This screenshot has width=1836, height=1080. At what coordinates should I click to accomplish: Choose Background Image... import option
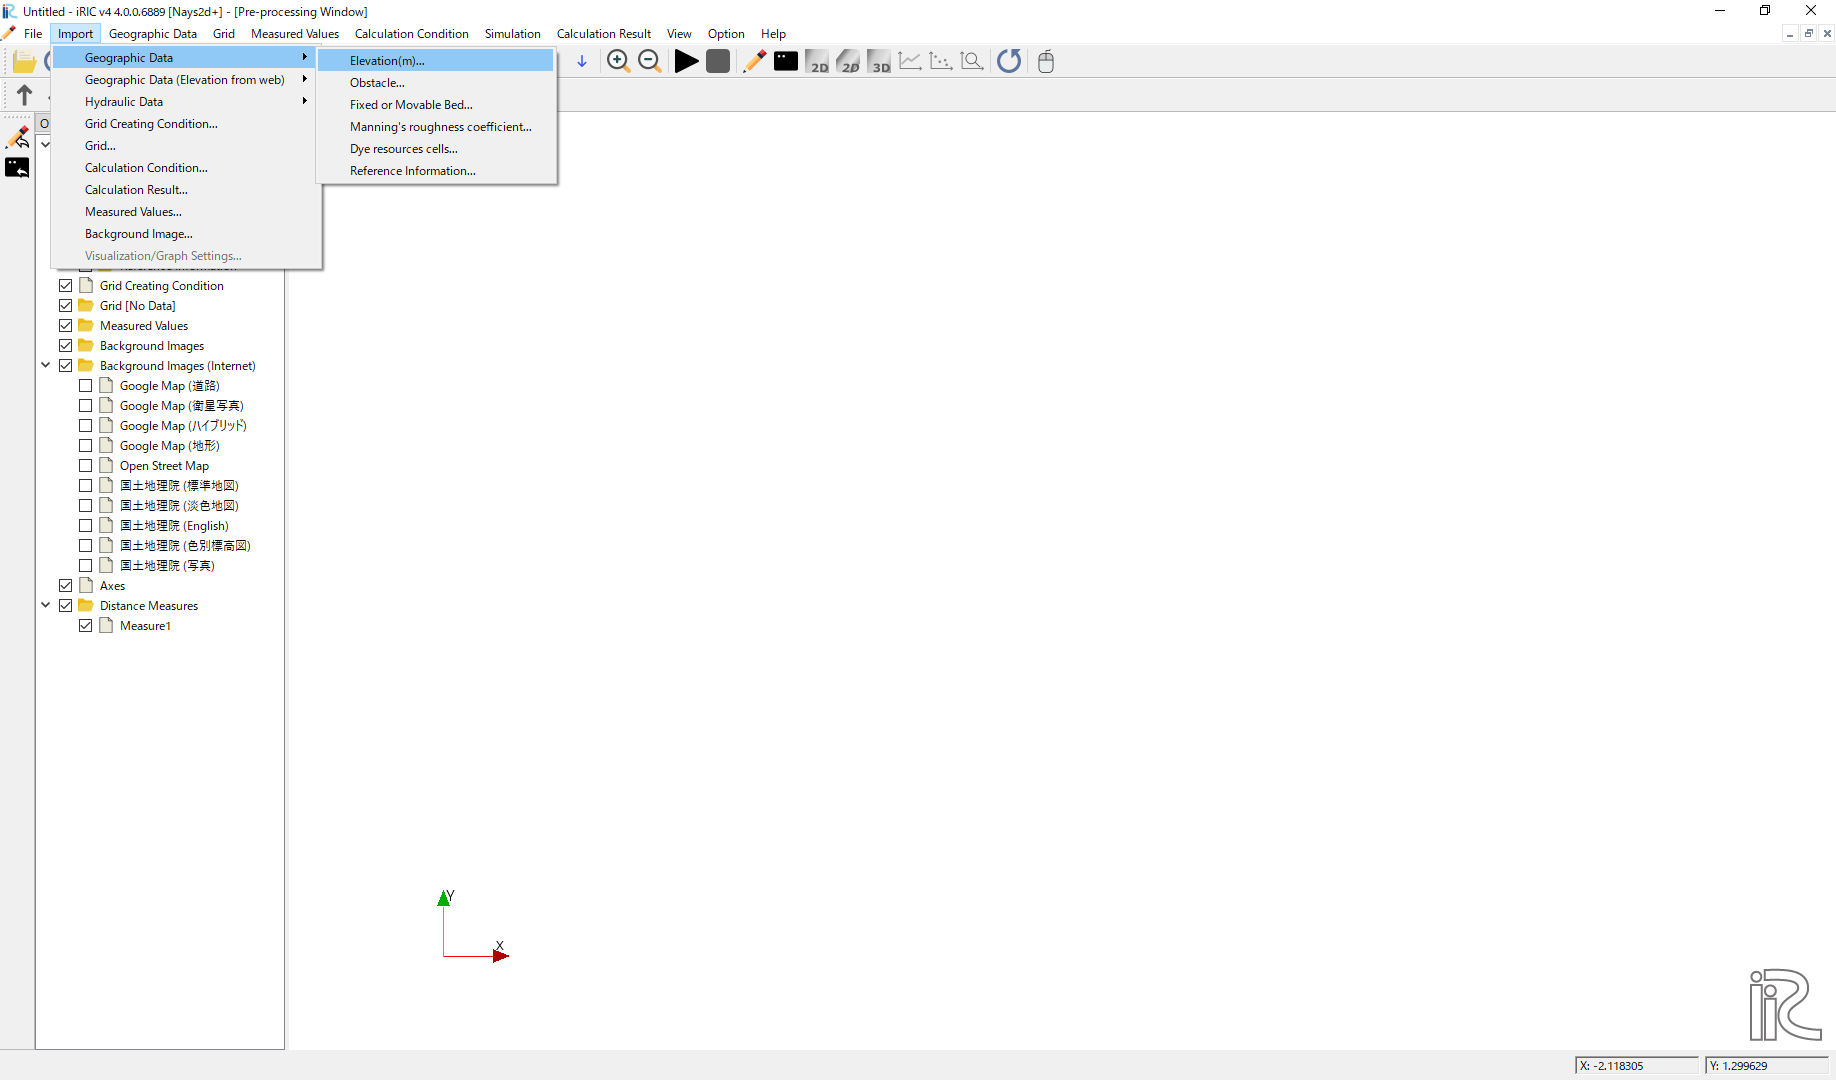click(x=186, y=234)
